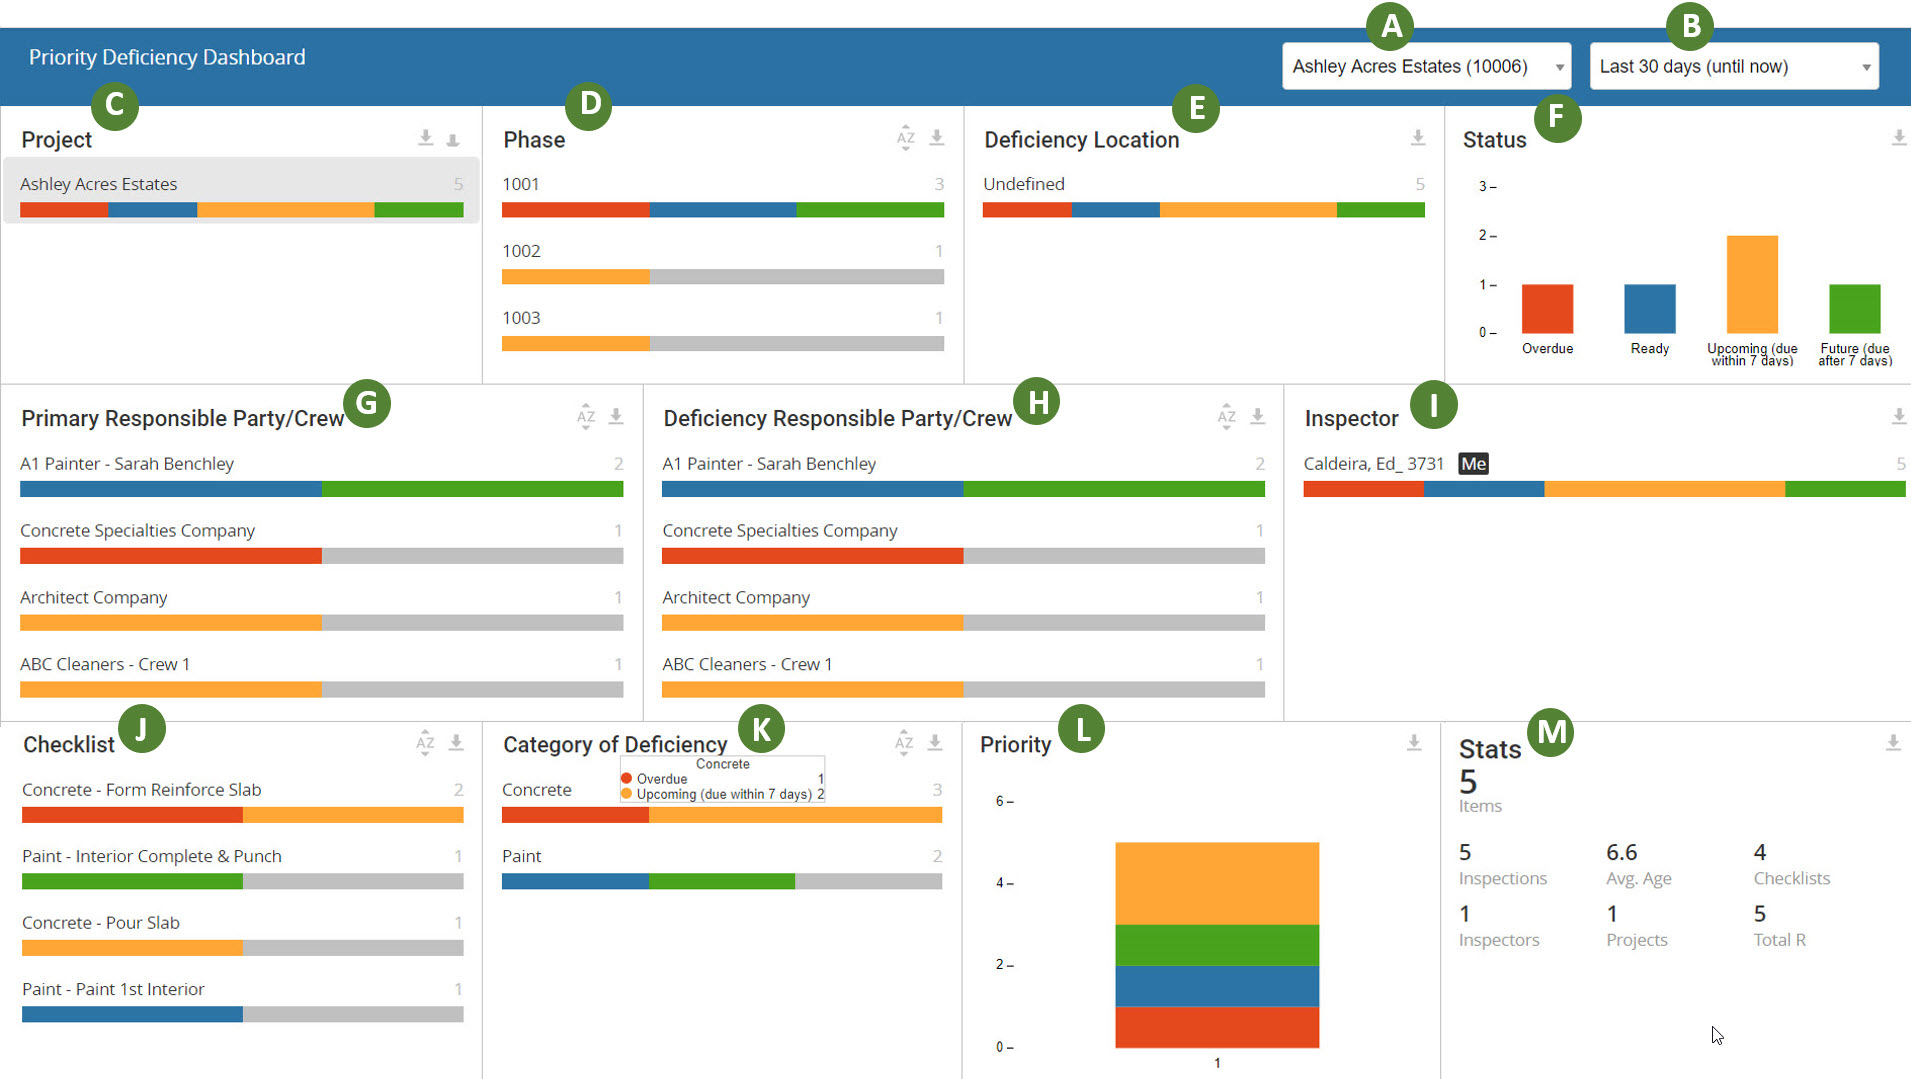Sort Category of Deficiency alphabetically

coord(903,743)
